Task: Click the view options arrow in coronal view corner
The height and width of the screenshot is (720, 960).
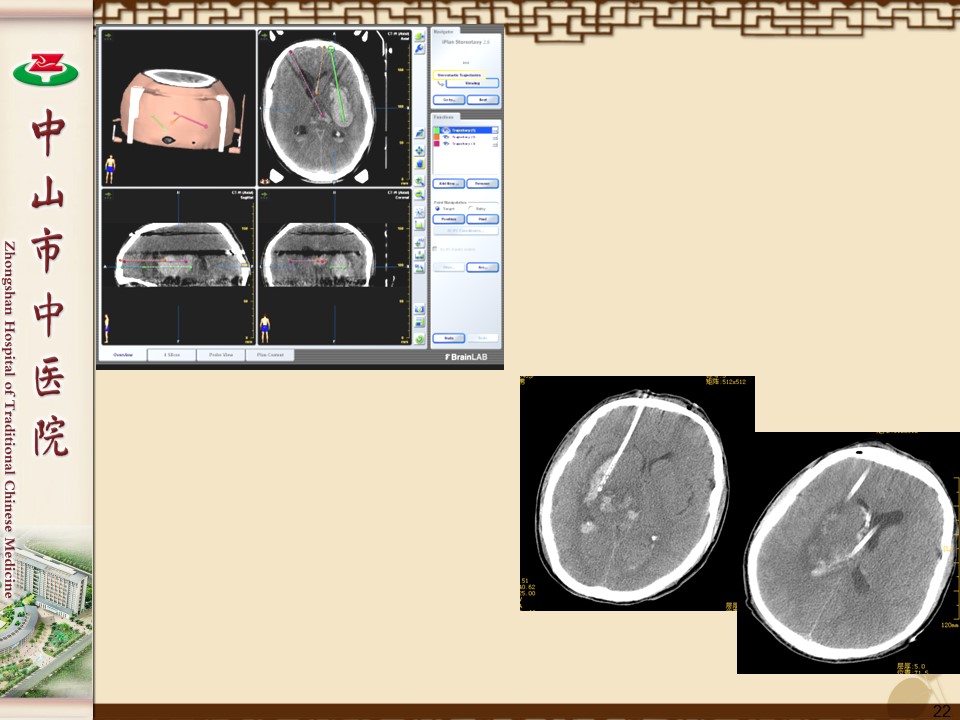Action: [x=264, y=195]
